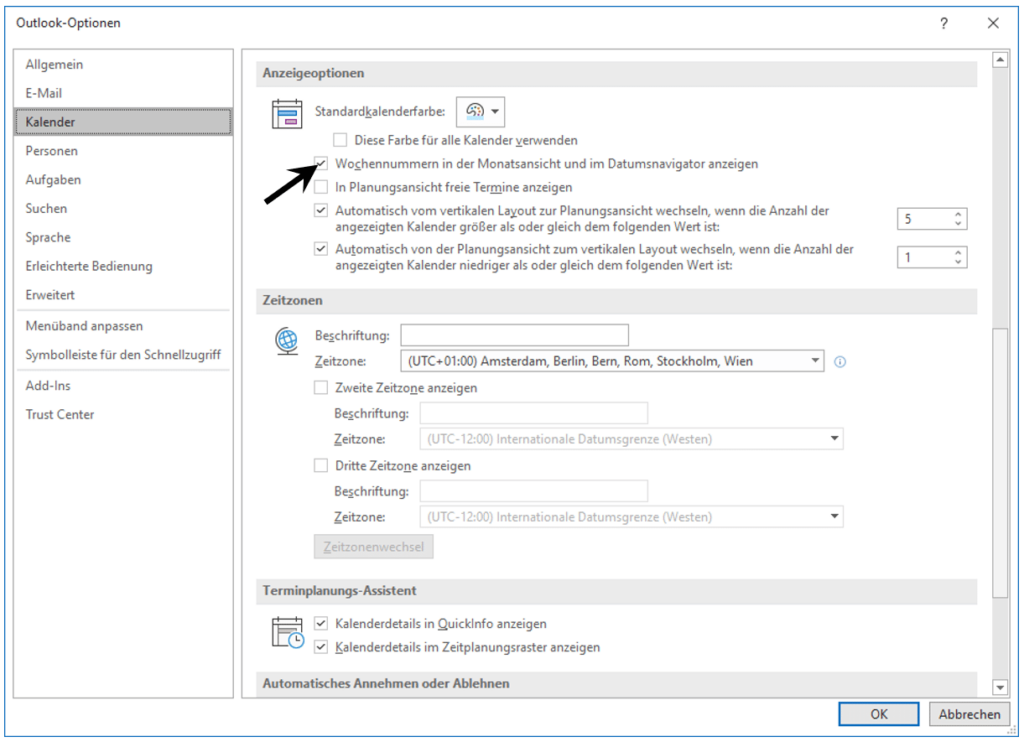This screenshot has height=742, width=1024.
Task: Click the help question mark icon
Action: (944, 24)
